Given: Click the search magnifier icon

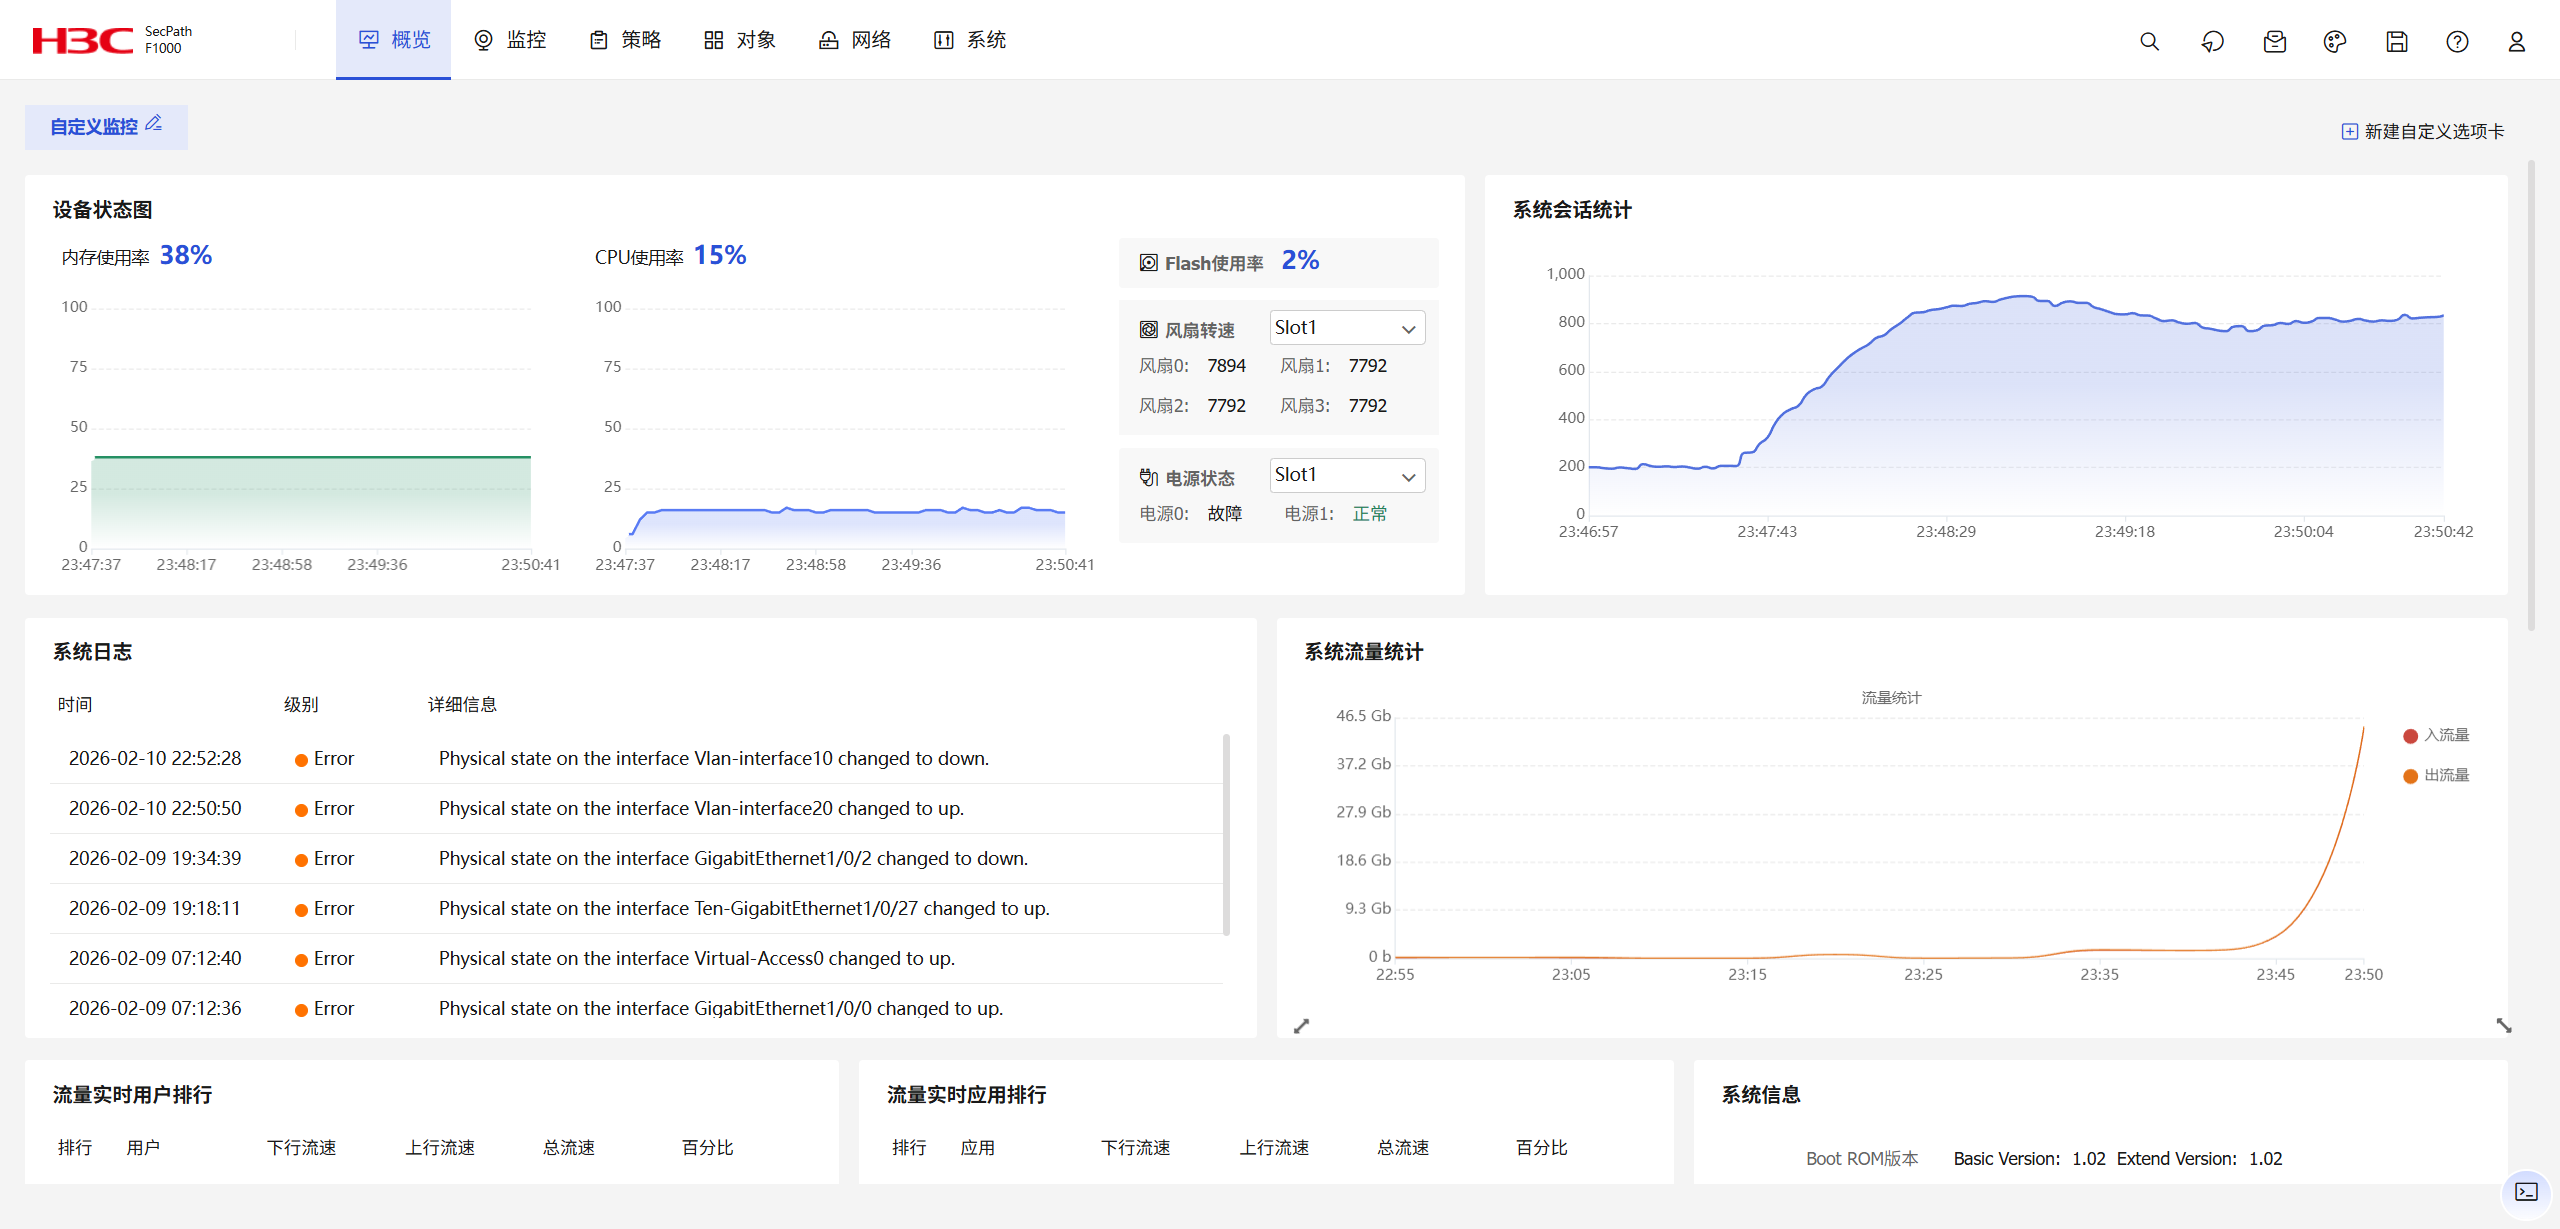Looking at the screenshot, I should [x=2149, y=41].
